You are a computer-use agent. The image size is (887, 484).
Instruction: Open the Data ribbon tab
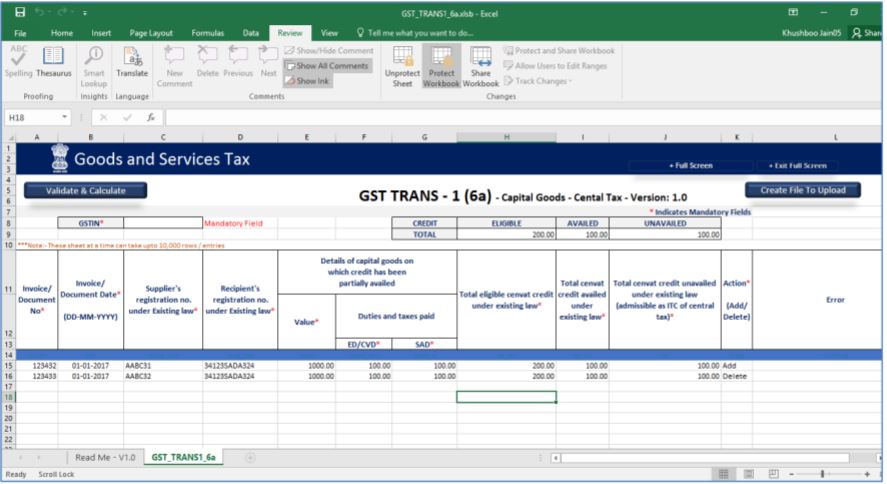251,33
